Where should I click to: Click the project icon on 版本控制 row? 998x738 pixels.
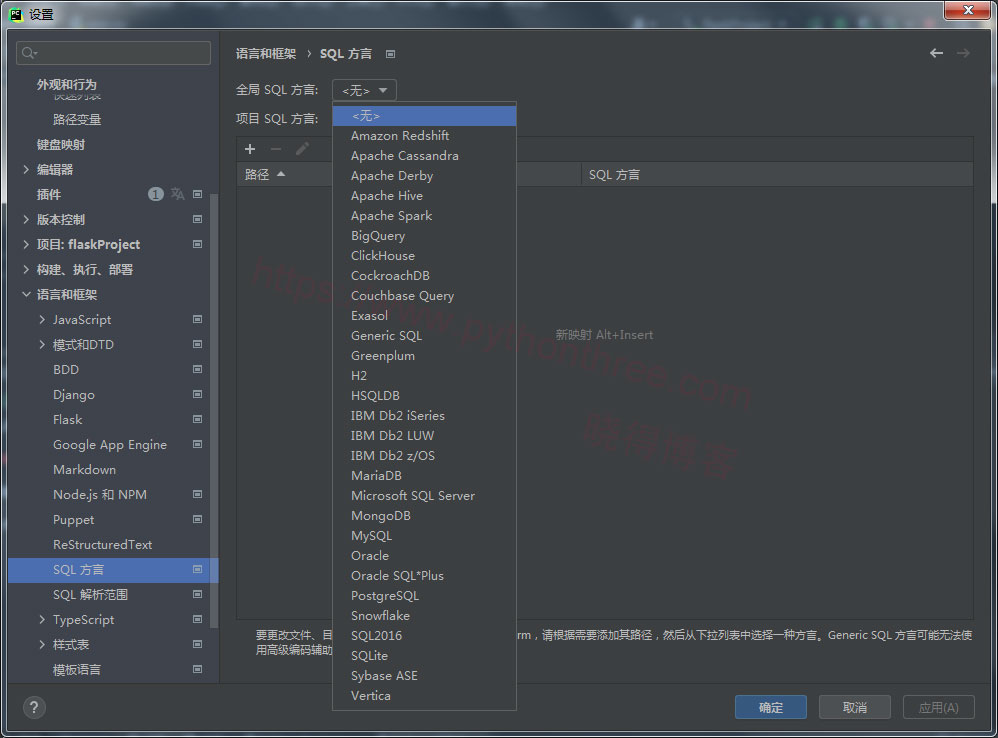(197, 219)
